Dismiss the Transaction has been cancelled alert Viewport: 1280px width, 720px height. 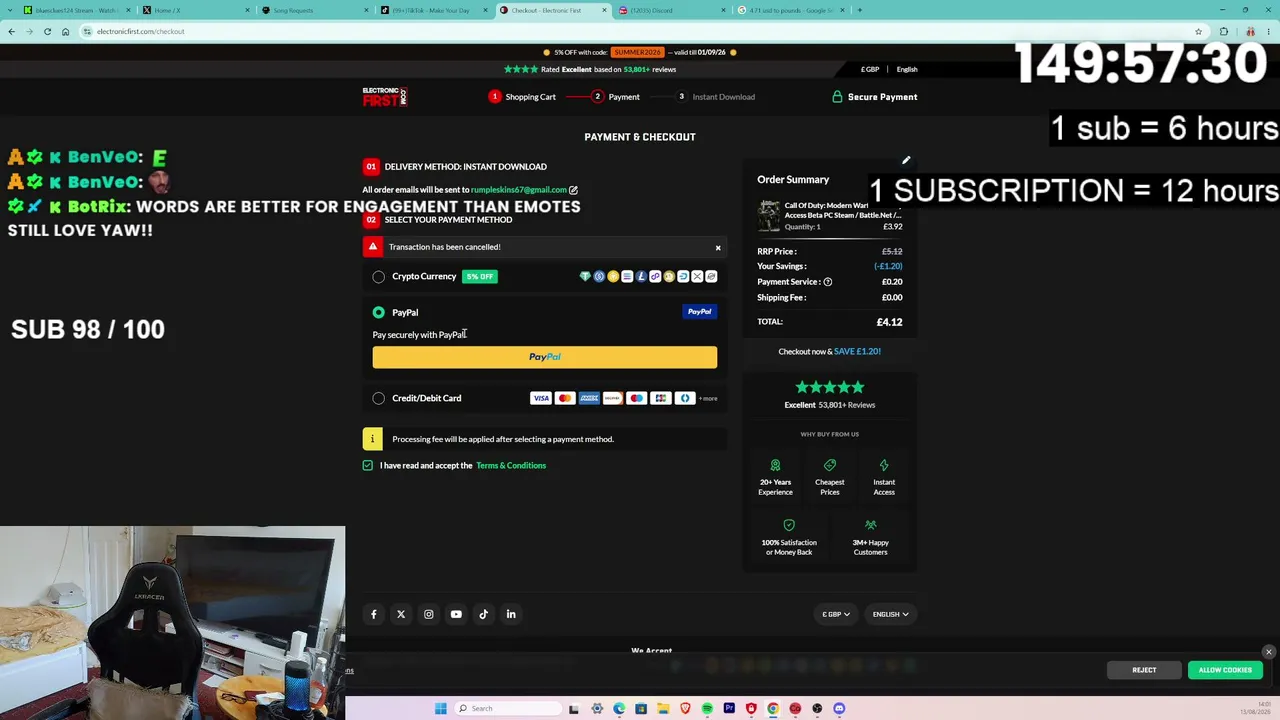pos(717,248)
